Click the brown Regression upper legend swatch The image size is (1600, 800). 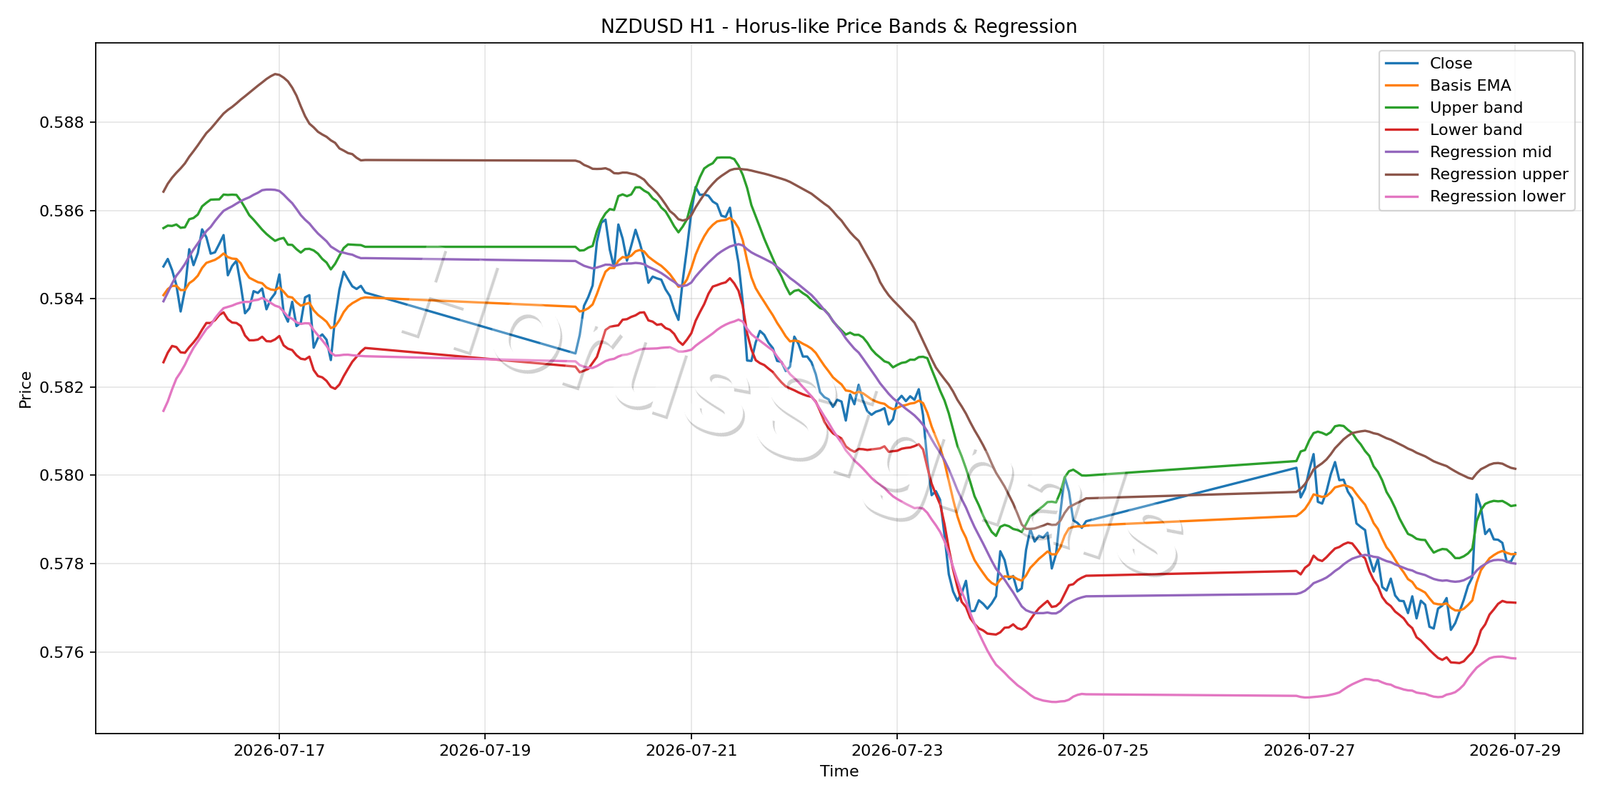pos(1402,174)
